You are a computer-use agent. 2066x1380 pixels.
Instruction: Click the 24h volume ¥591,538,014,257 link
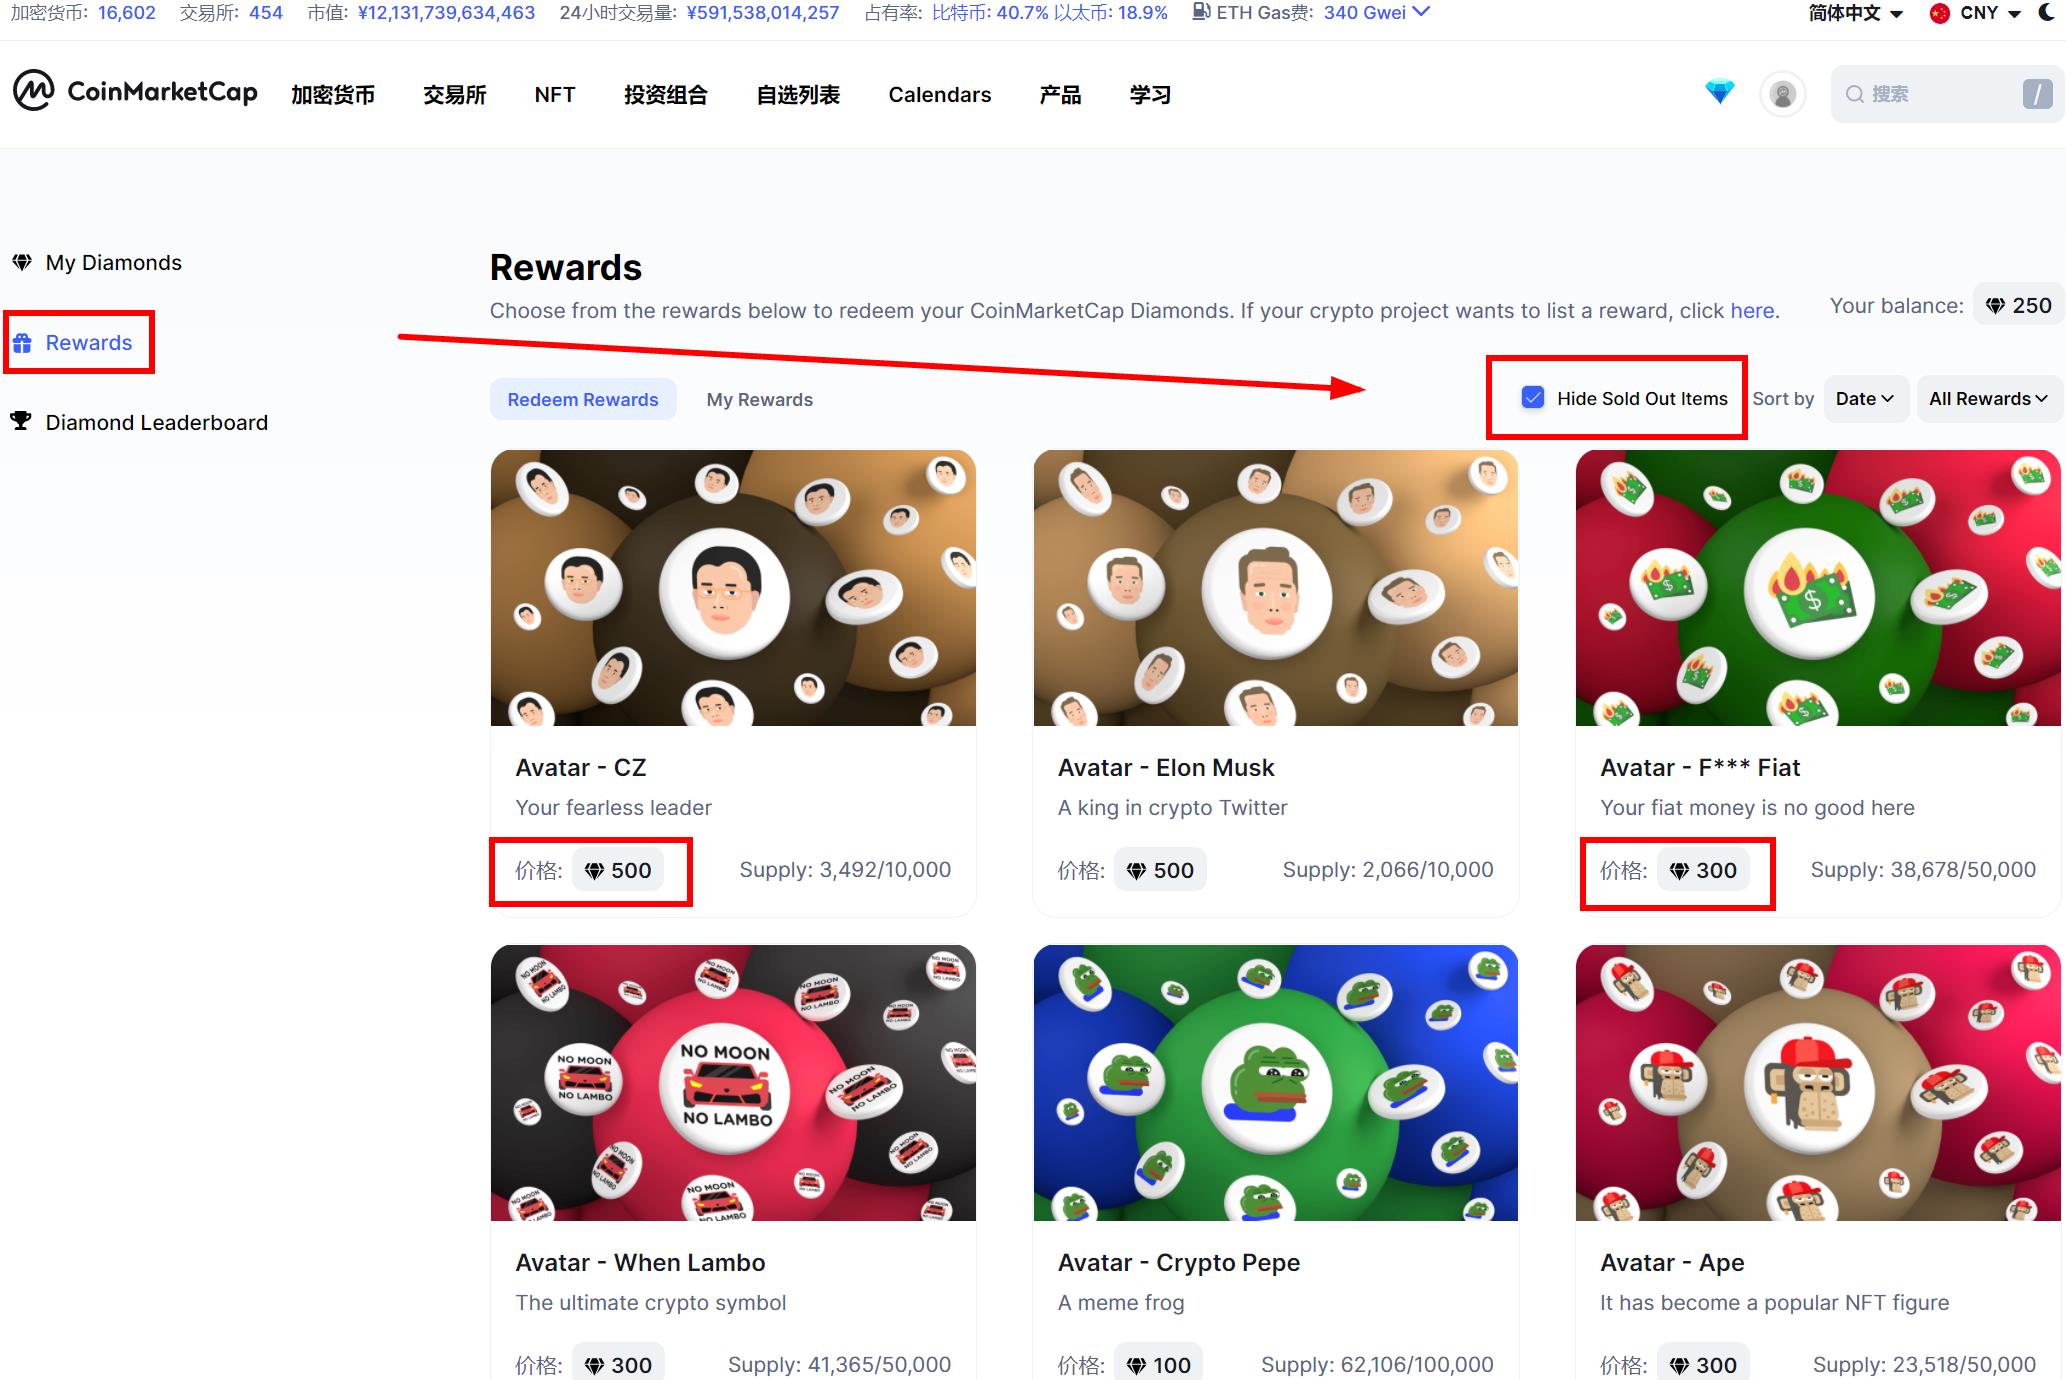763,13
